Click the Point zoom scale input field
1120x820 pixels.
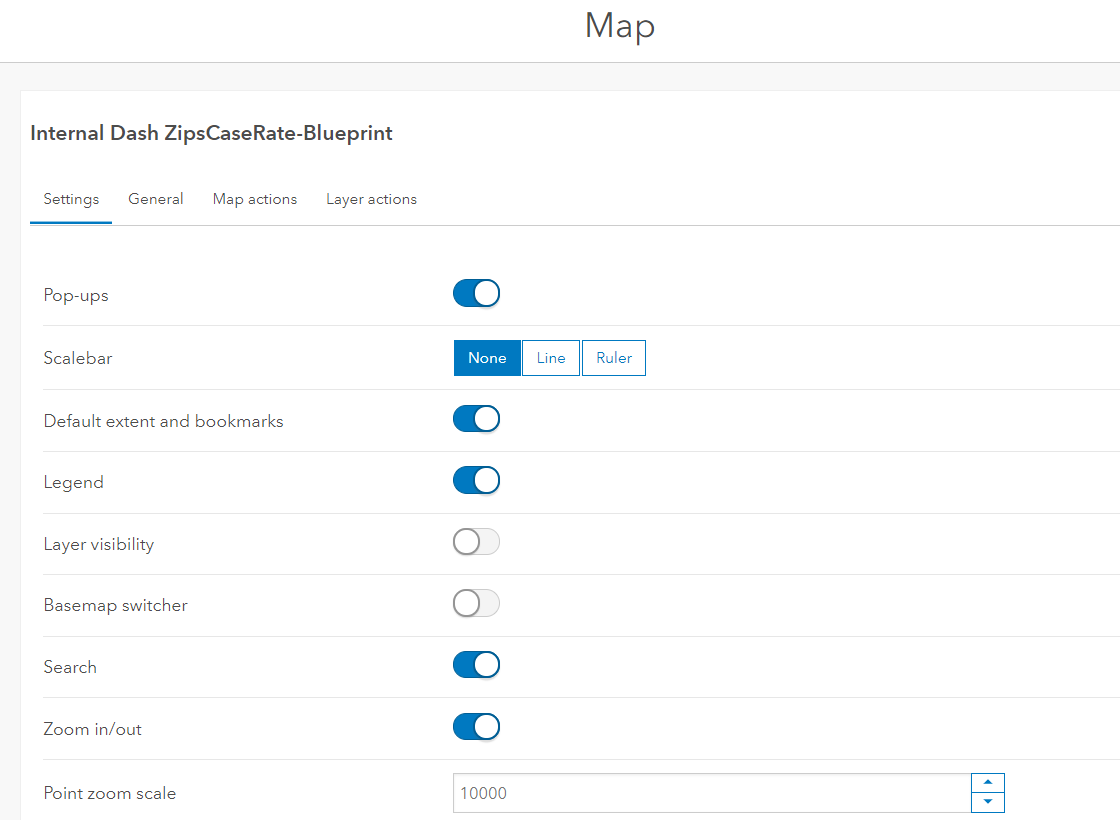[x=712, y=793]
